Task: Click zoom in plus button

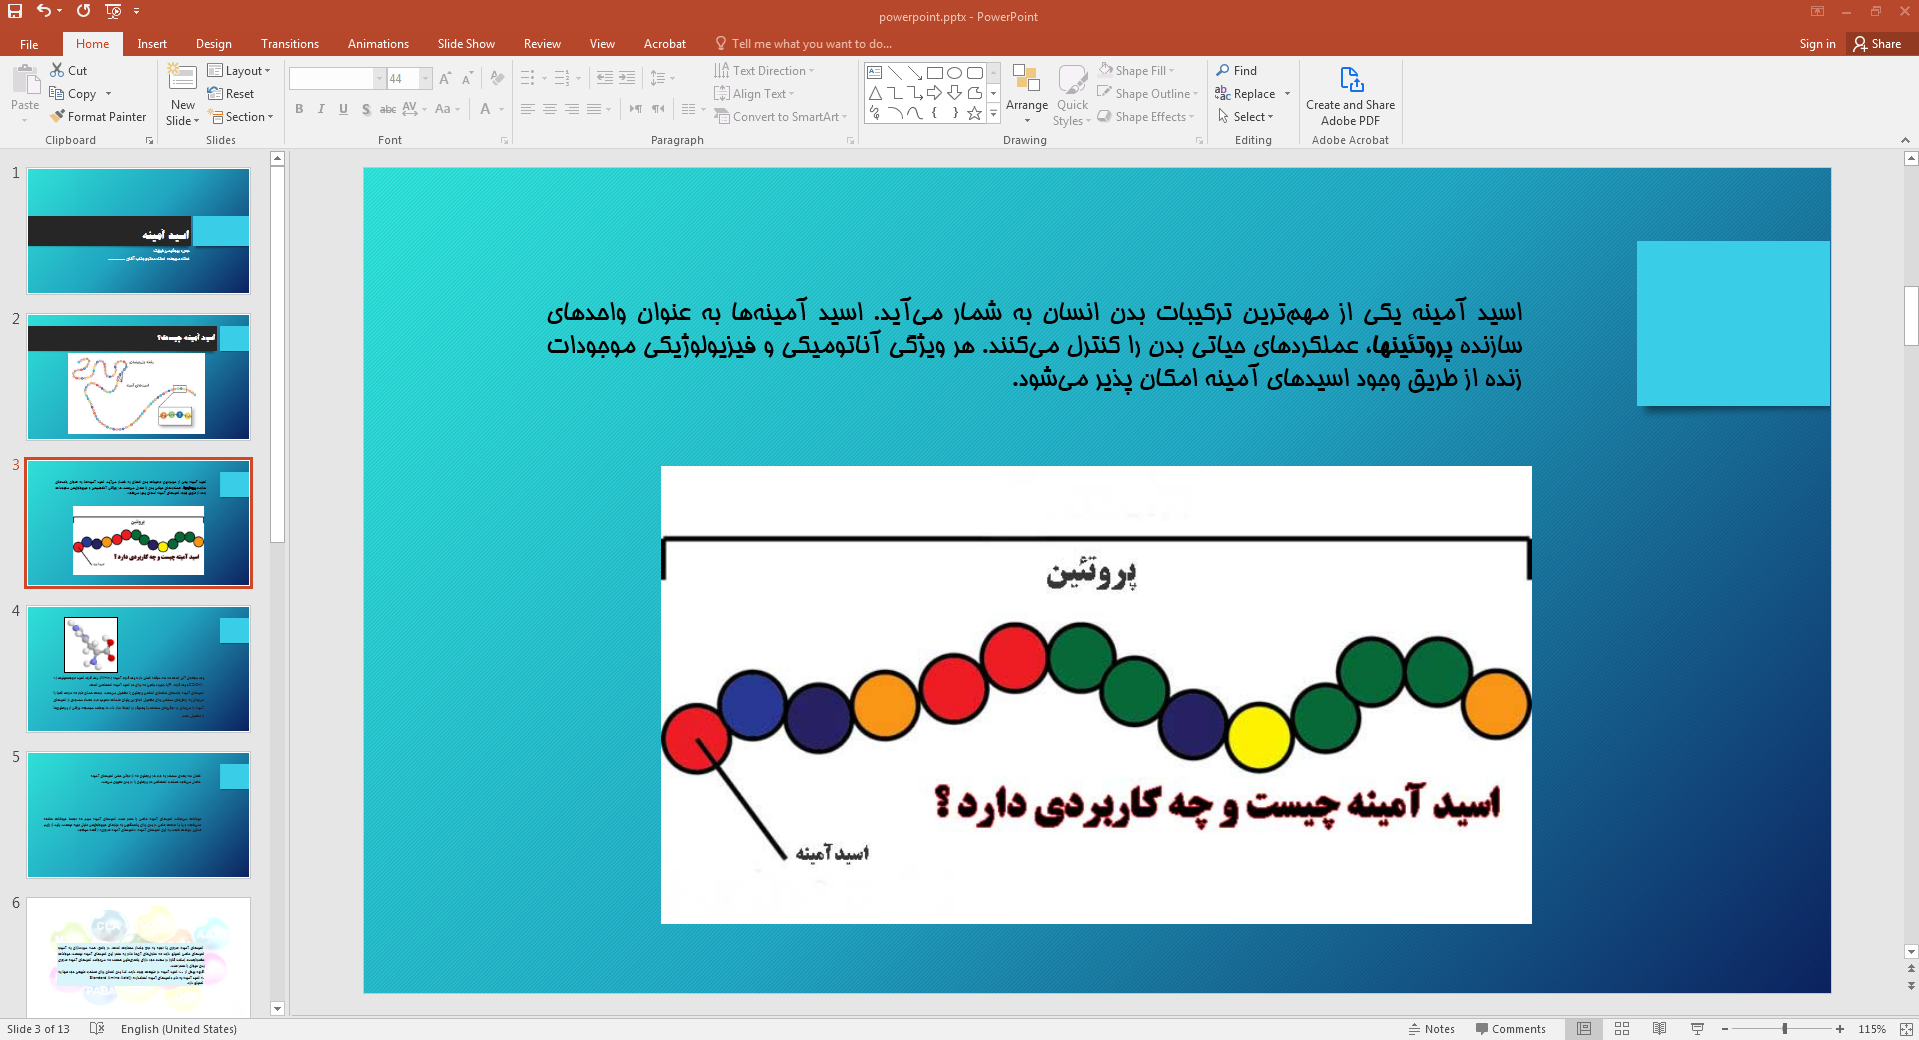Action: (1840, 1029)
